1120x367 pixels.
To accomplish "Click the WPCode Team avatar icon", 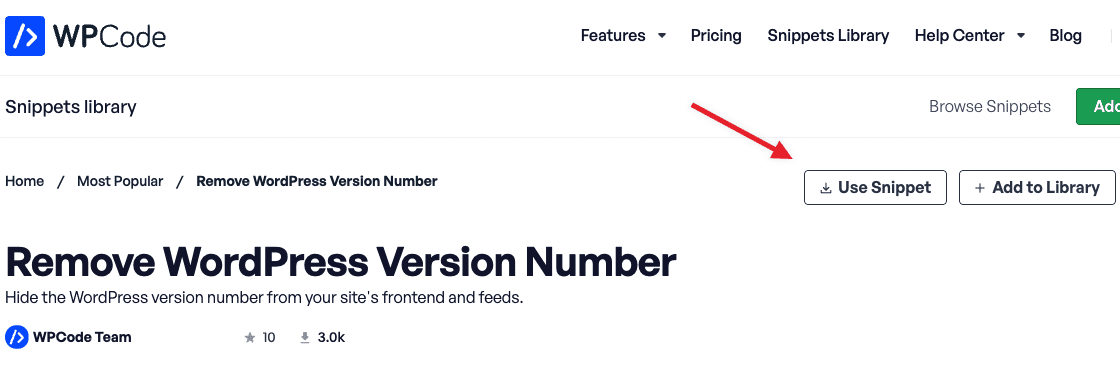I will click(16, 337).
